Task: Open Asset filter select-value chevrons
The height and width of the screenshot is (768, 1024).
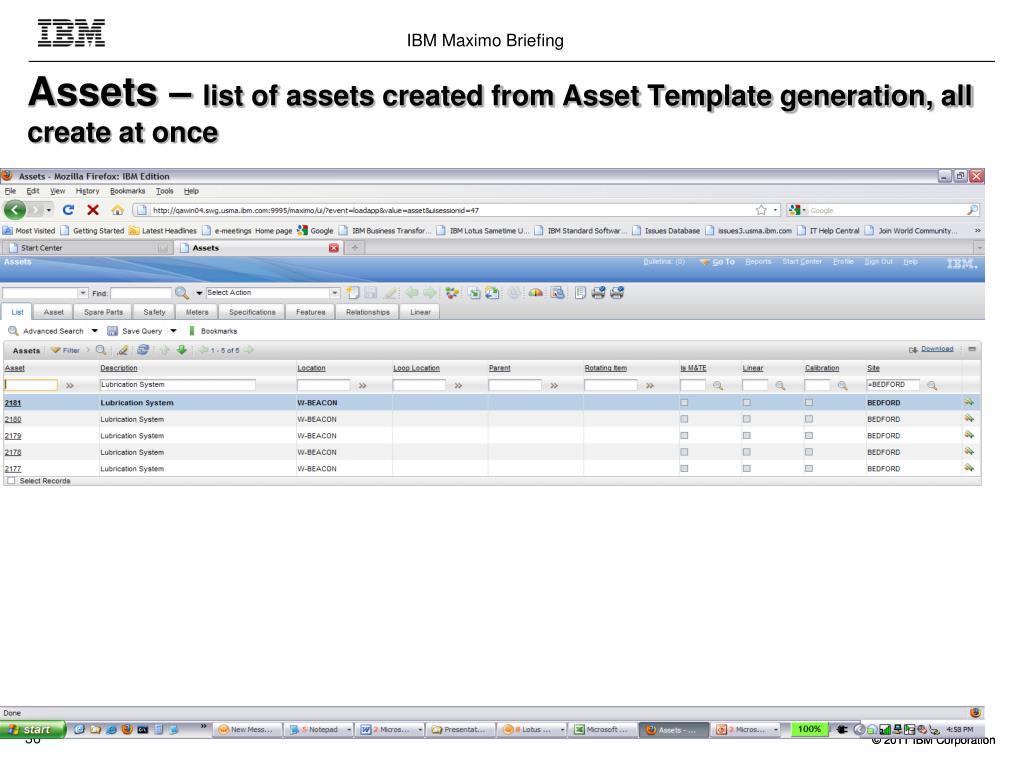Action: pyautogui.click(x=70, y=385)
